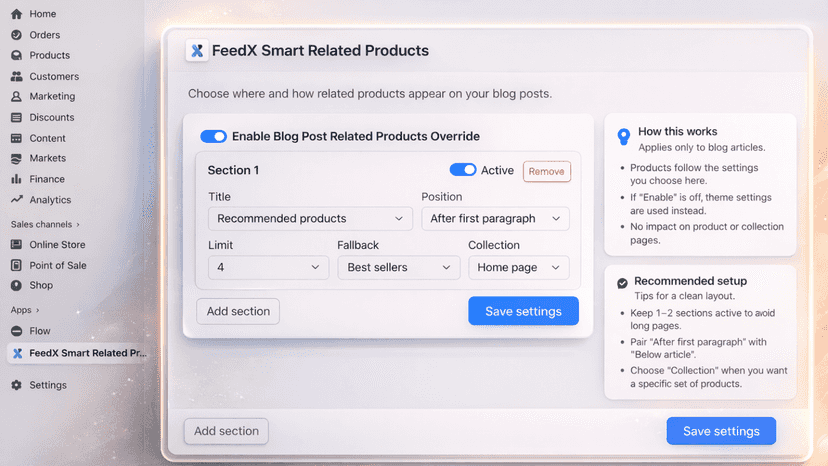828x466 pixels.
Task: Open Analytics menu item
Action: click(50, 200)
